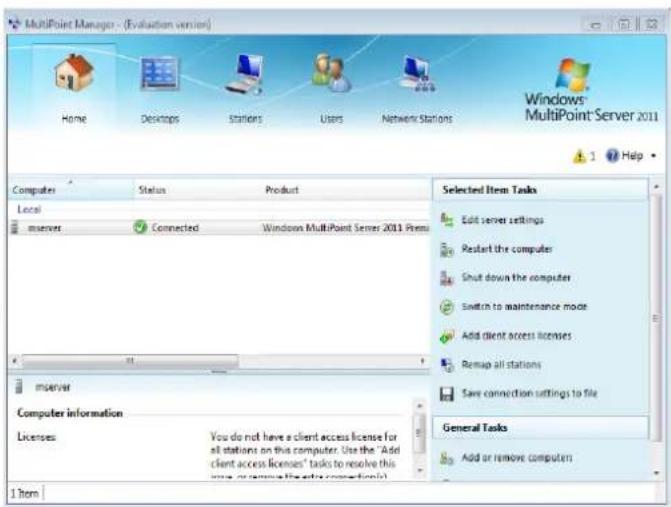This screenshot has height=507, width=671.
Task: Click the mserver computer icon in list
Action: click(15, 227)
